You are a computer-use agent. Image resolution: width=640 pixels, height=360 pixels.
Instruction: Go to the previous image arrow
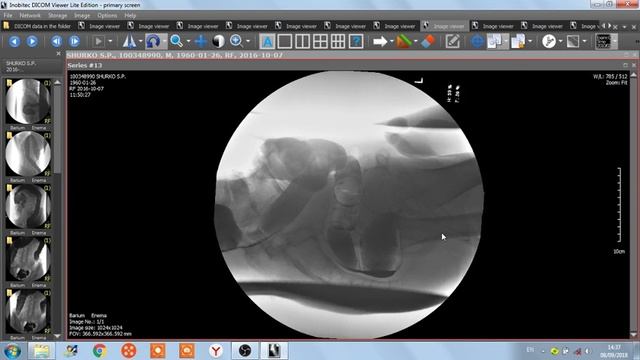tap(15, 41)
